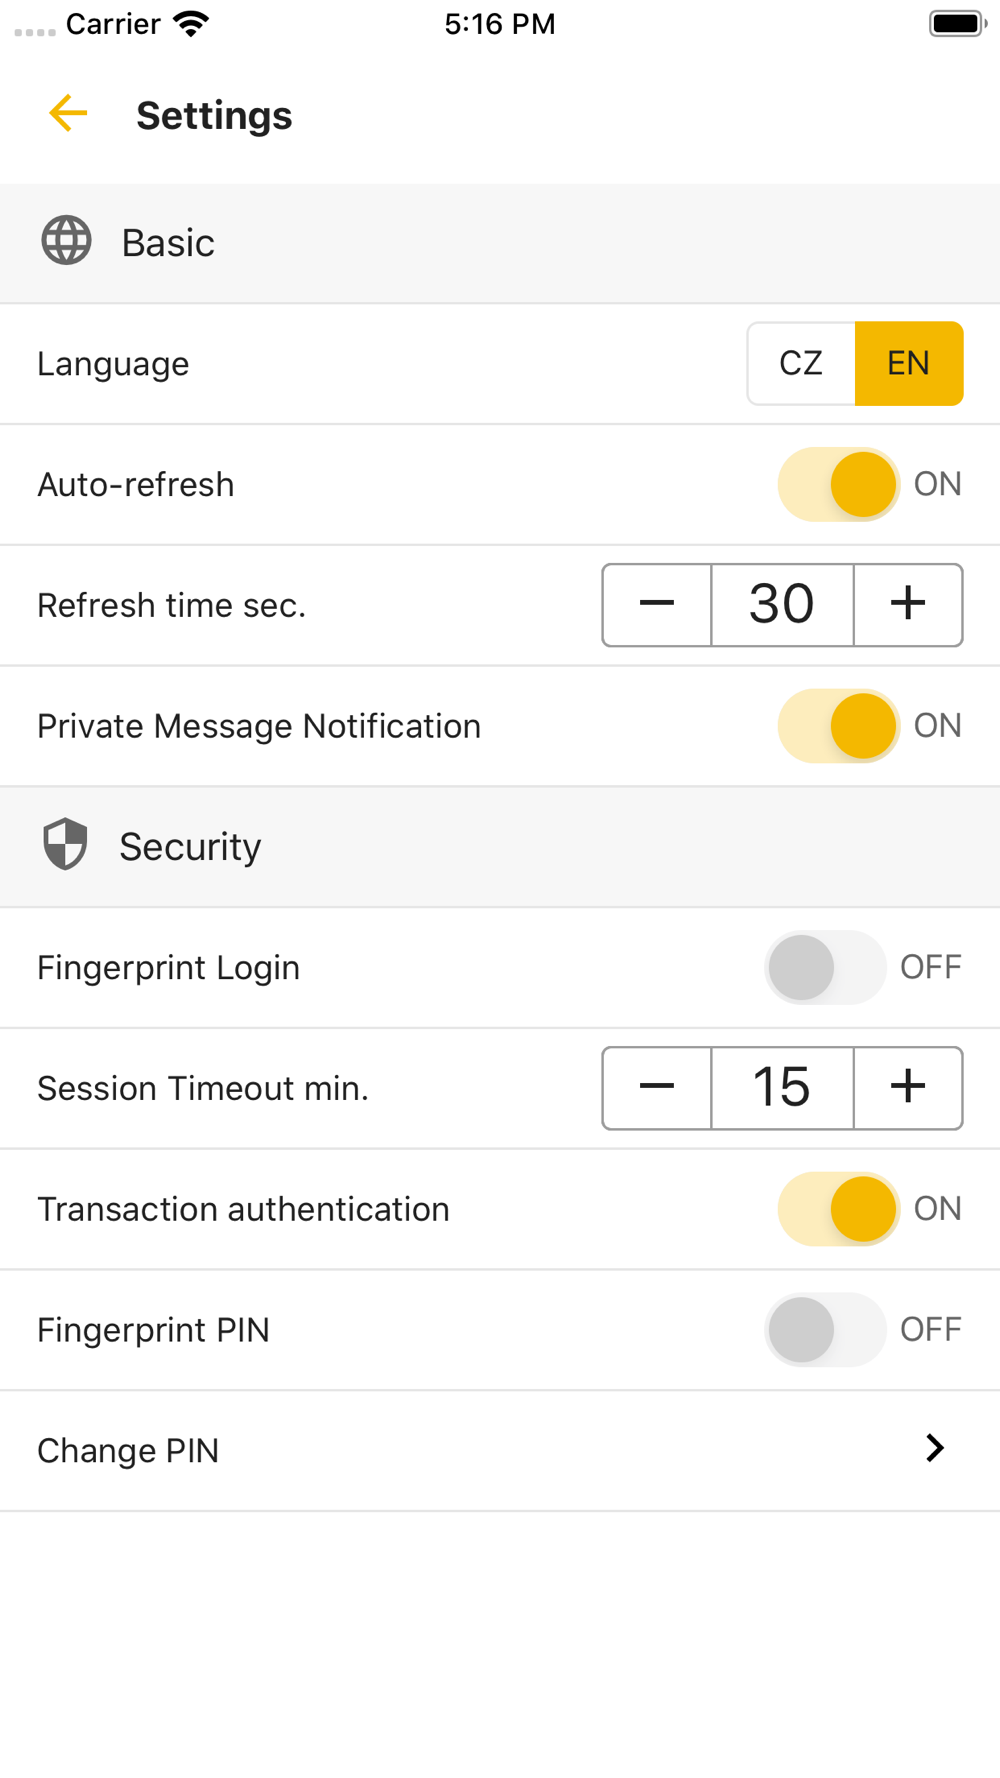The height and width of the screenshot is (1778, 1000).
Task: Decrease refresh time with minus button
Action: click(657, 604)
